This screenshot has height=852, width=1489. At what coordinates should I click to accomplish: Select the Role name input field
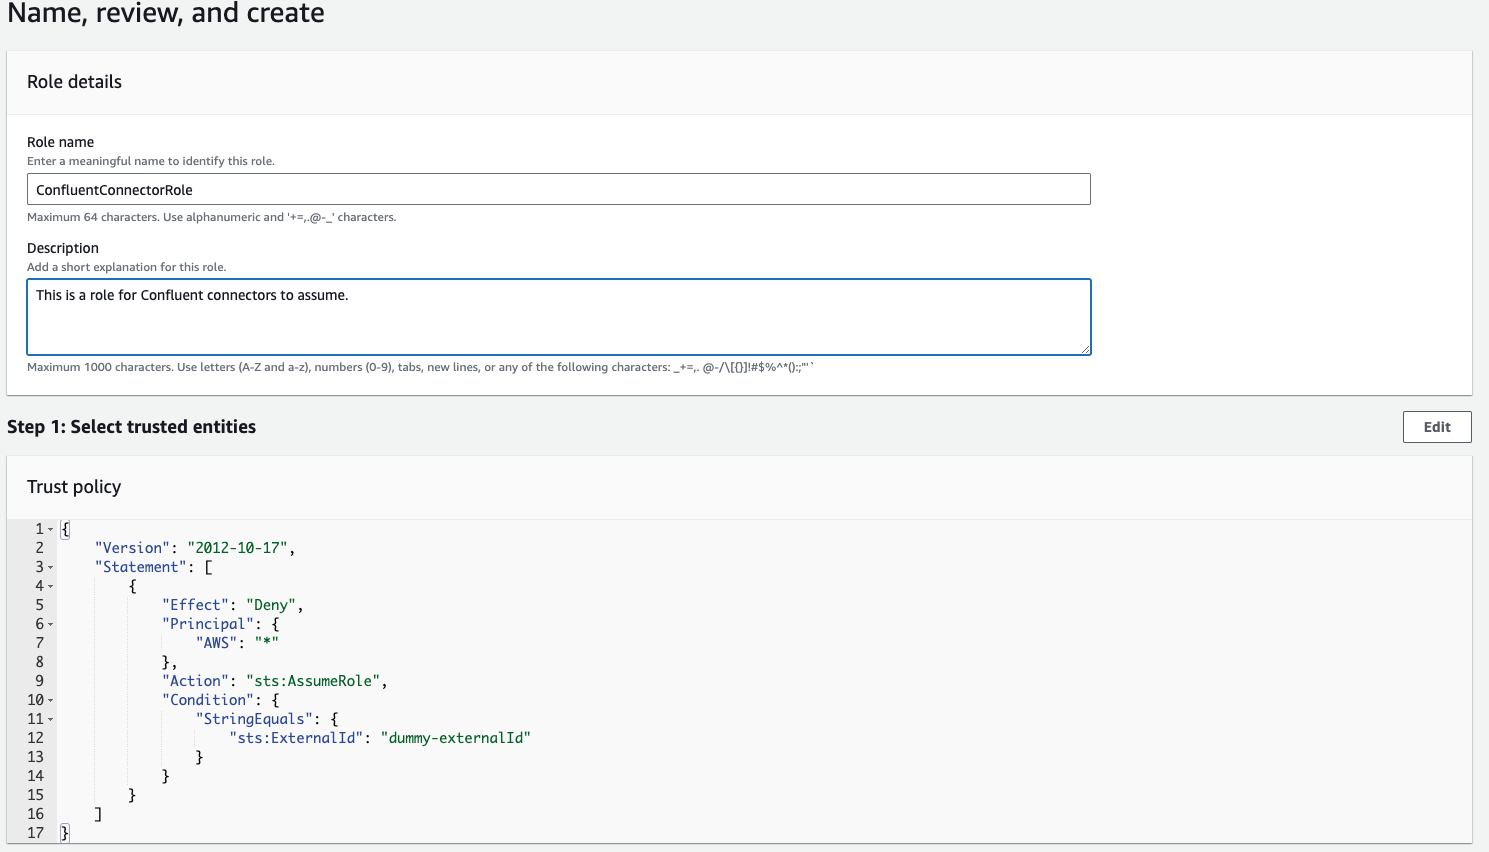point(557,189)
